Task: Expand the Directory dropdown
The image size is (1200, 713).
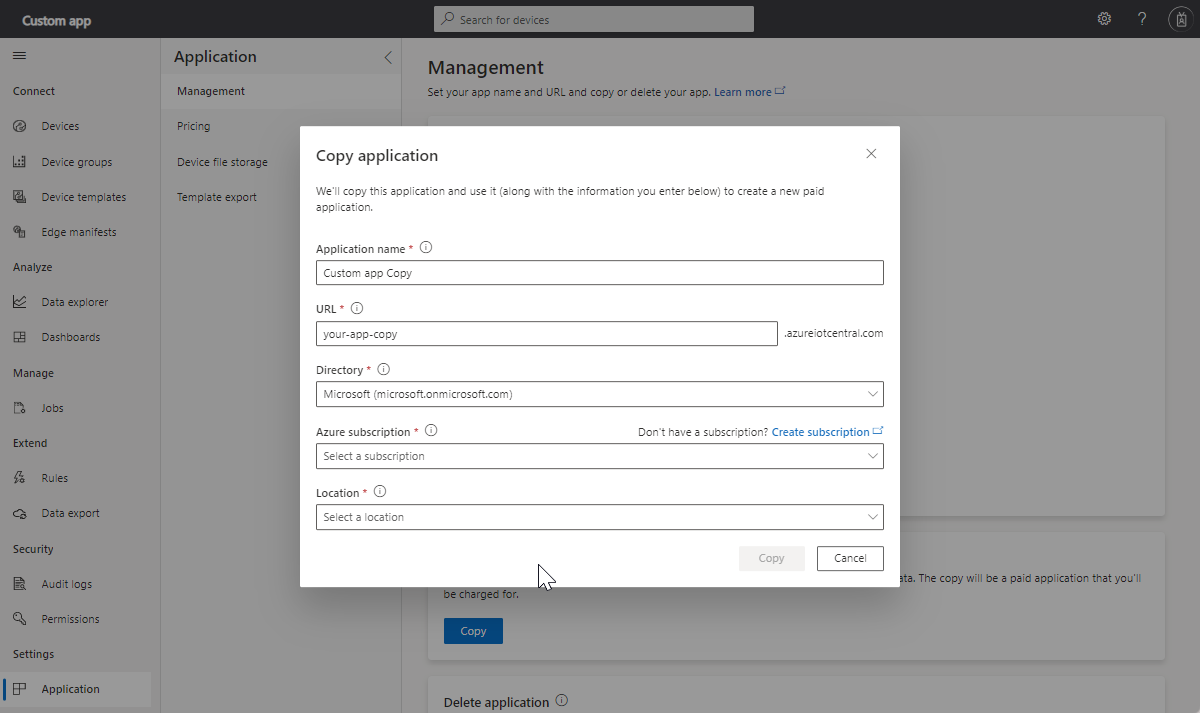Action: tap(599, 395)
